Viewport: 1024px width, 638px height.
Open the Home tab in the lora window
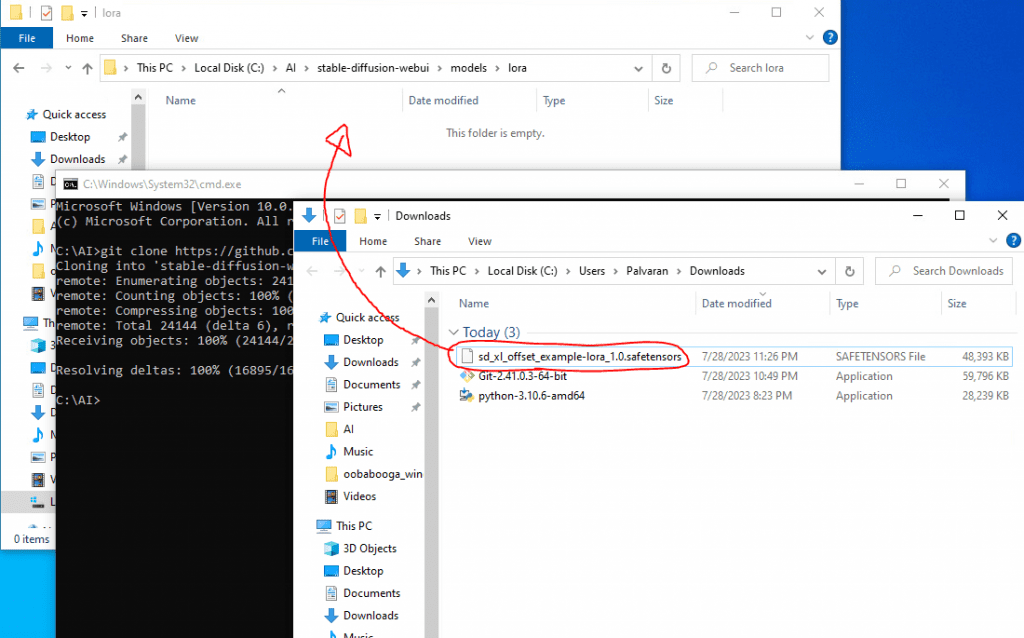pos(80,39)
